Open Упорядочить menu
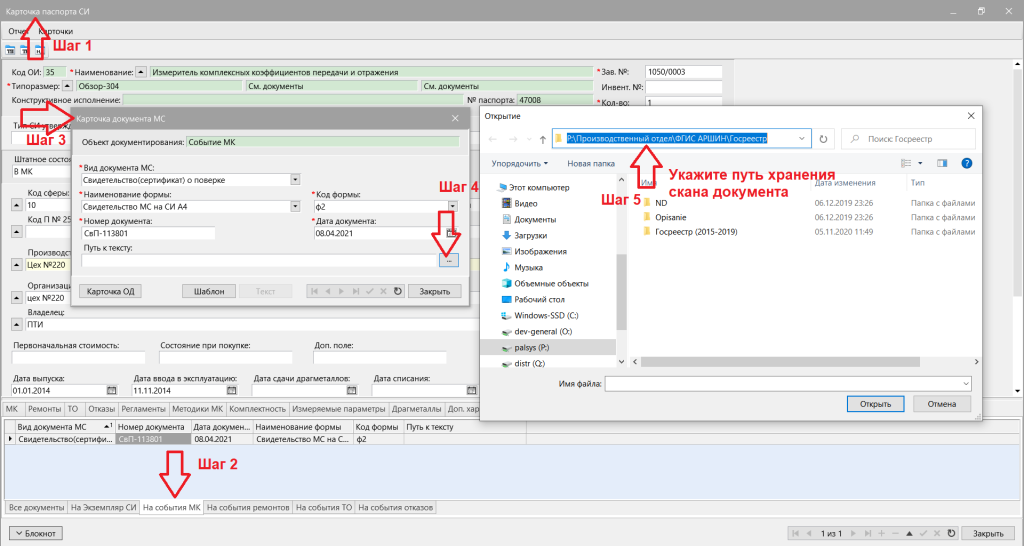This screenshot has width=1024, height=546. 520,163
